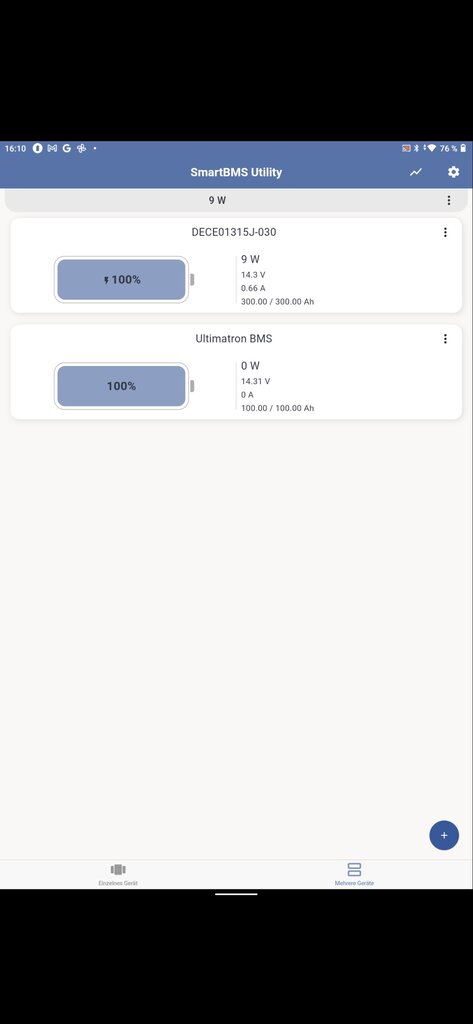Open the DECE01315J-030 device card title
Image resolution: width=473 pixels, height=1024 pixels.
click(x=234, y=232)
